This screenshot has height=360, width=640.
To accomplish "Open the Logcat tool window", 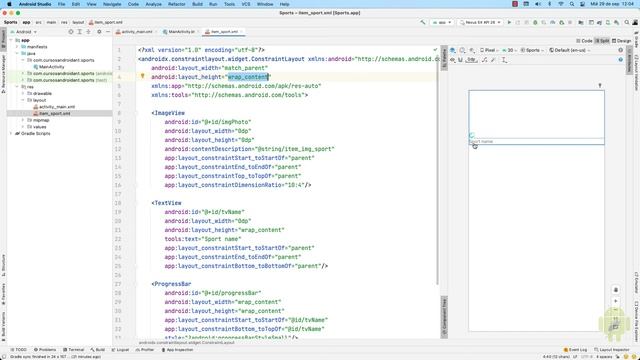I will (x=120, y=350).
